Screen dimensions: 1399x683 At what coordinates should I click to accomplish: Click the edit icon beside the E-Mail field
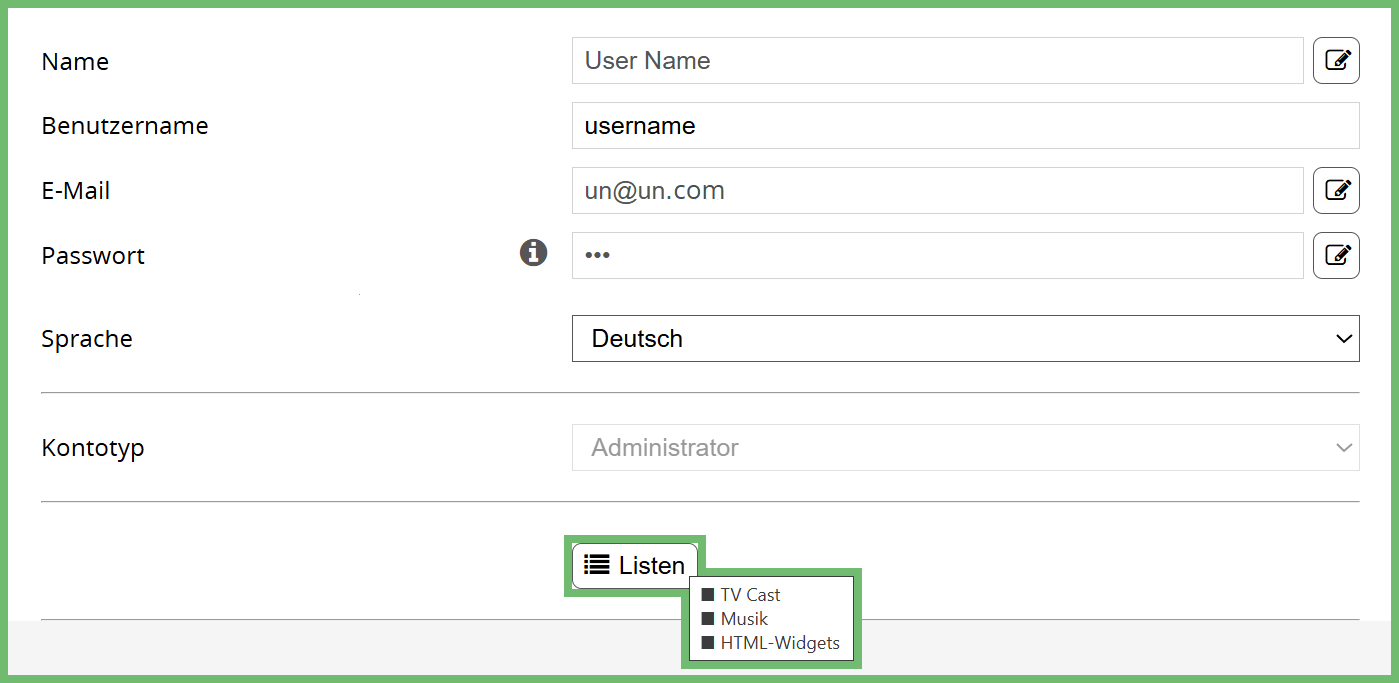(1336, 190)
